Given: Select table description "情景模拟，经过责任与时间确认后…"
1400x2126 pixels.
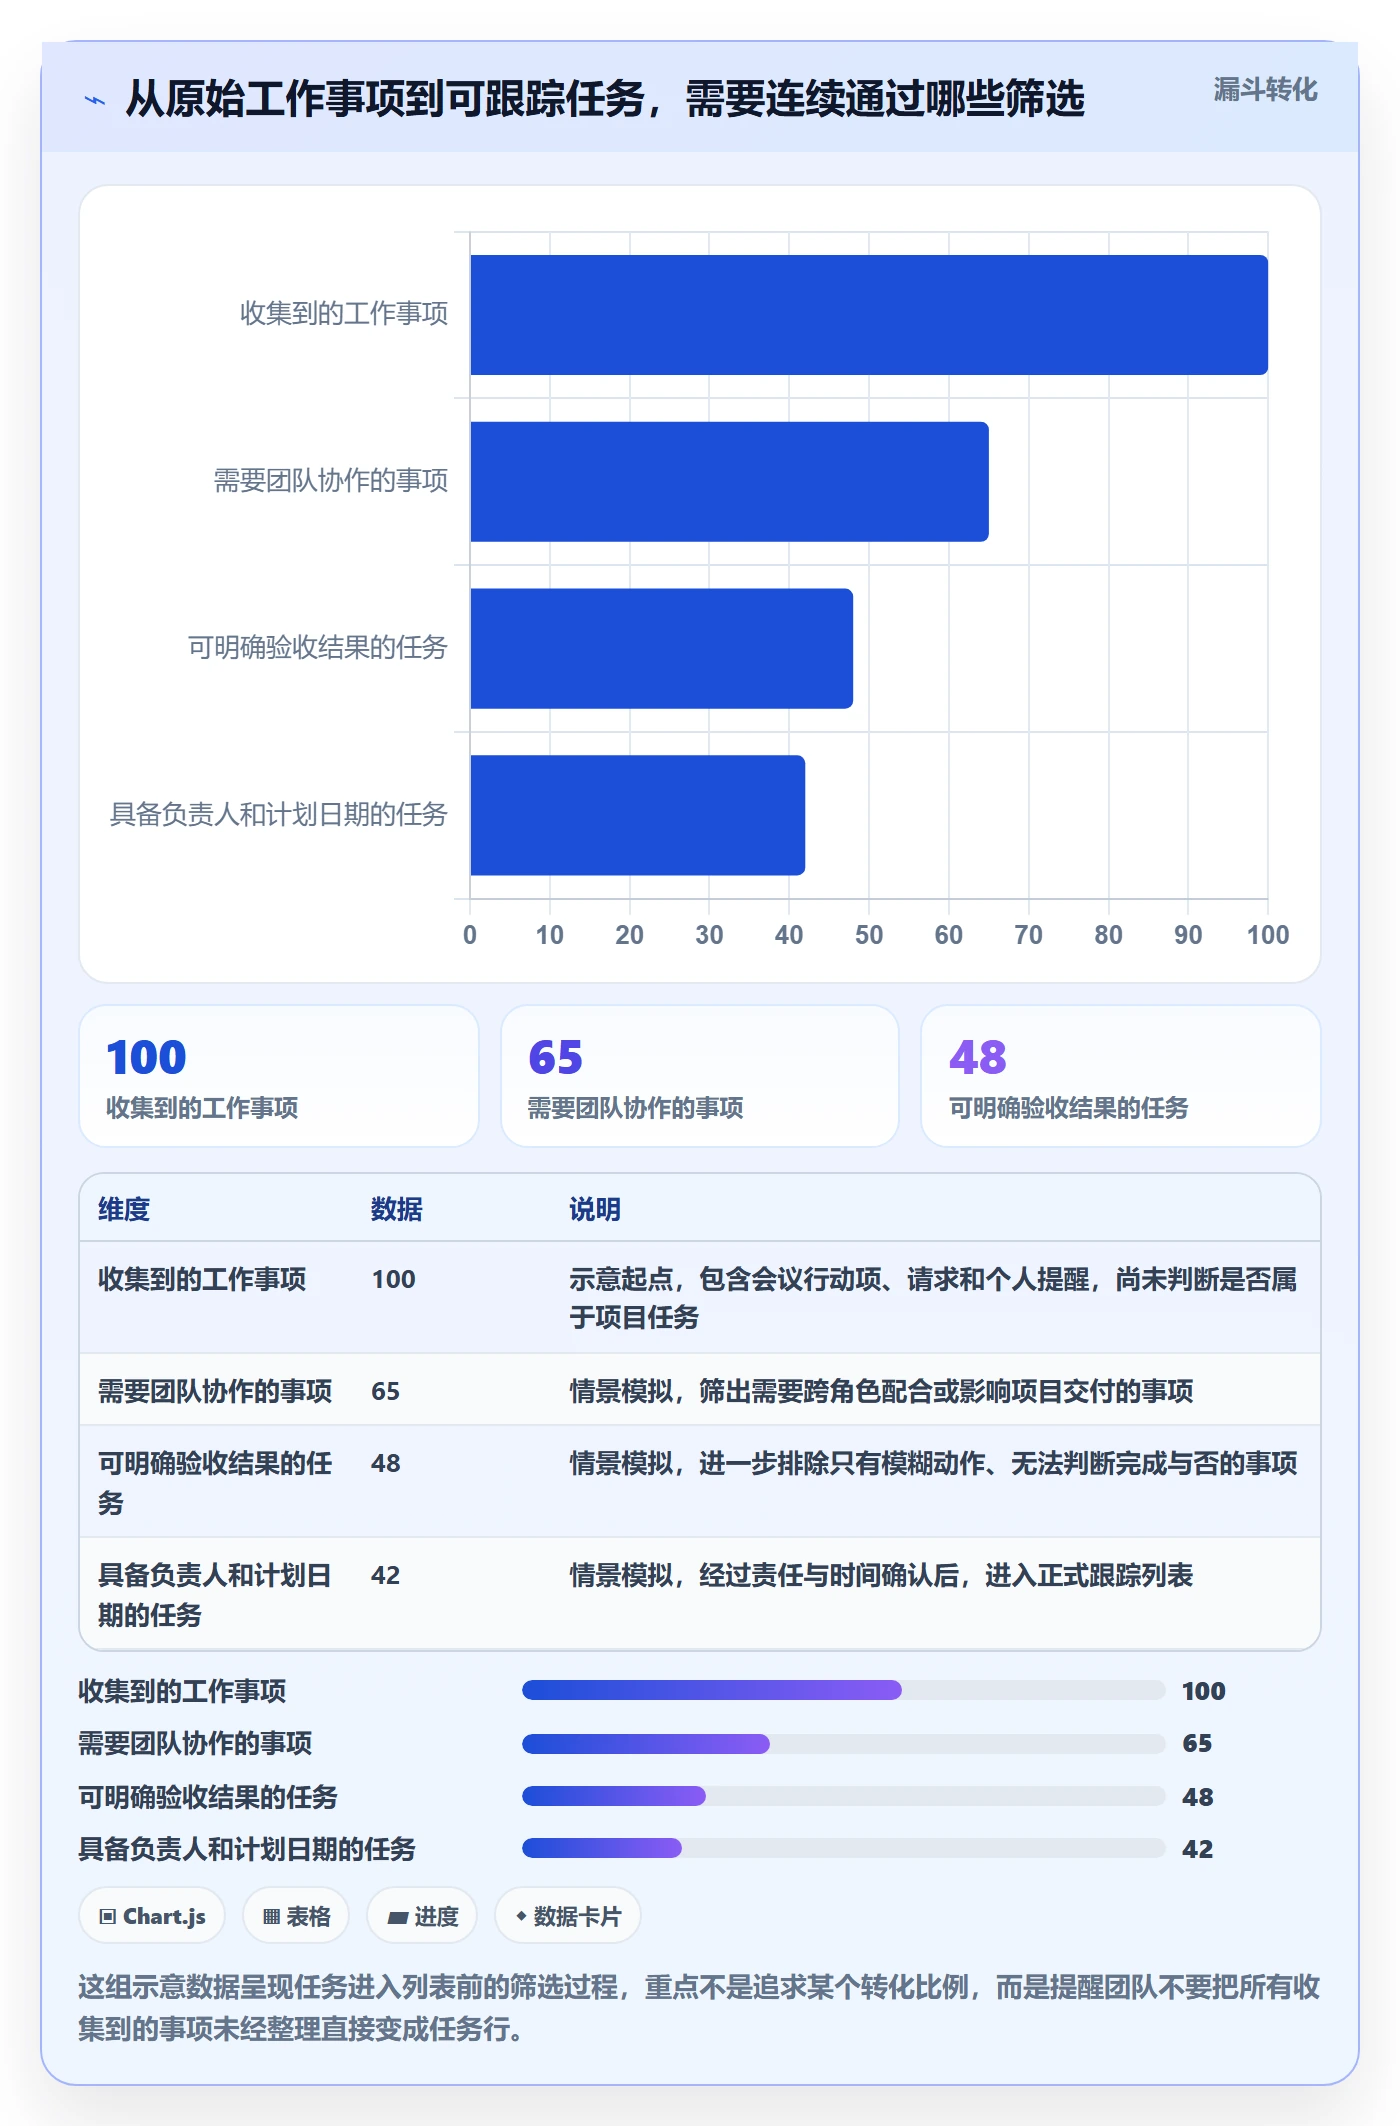Looking at the screenshot, I should point(881,1575).
